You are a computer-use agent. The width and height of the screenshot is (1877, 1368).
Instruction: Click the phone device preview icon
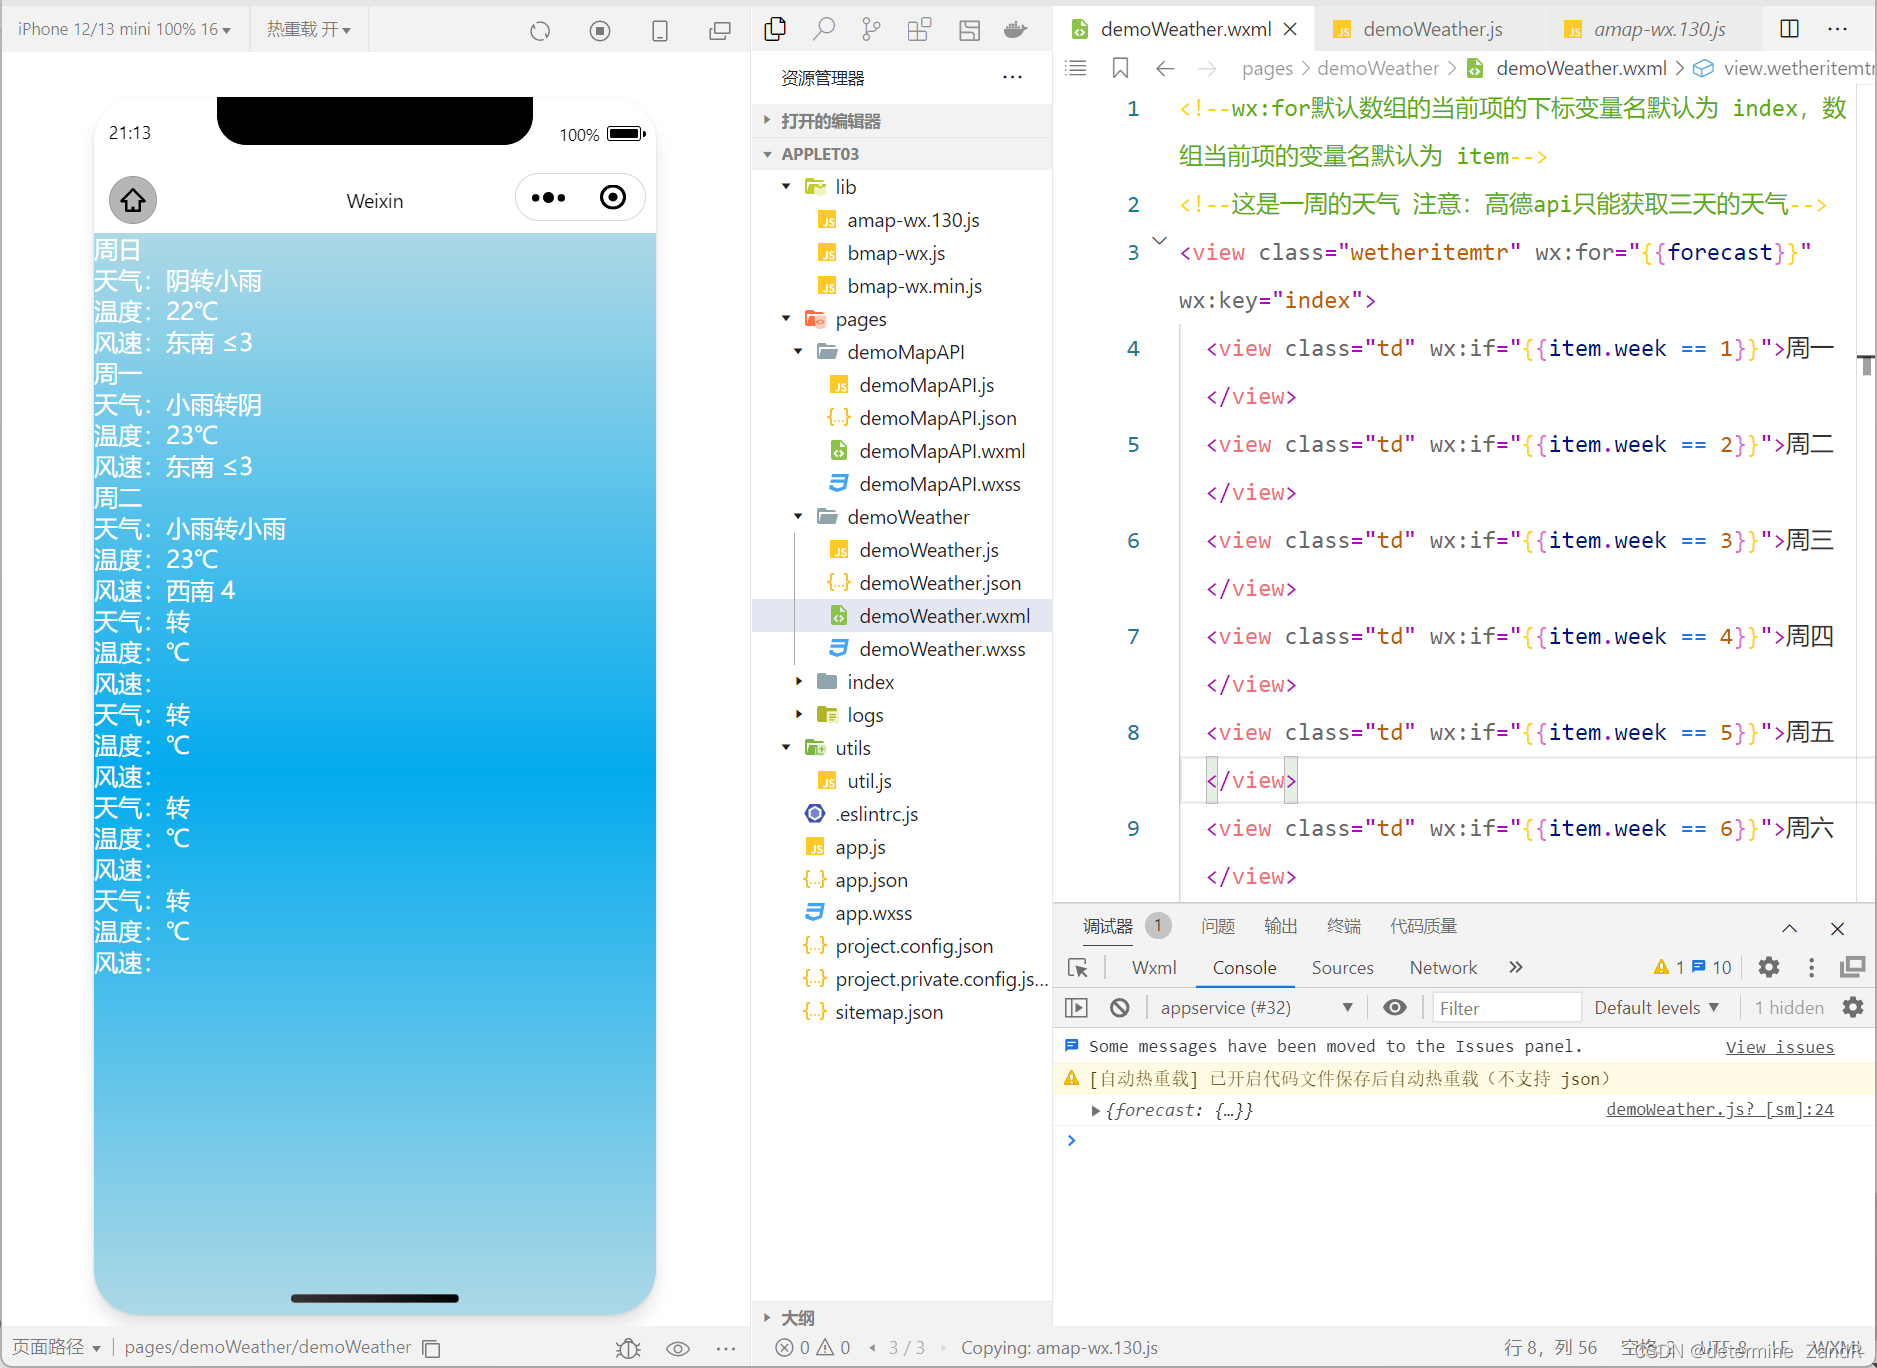coord(660,31)
